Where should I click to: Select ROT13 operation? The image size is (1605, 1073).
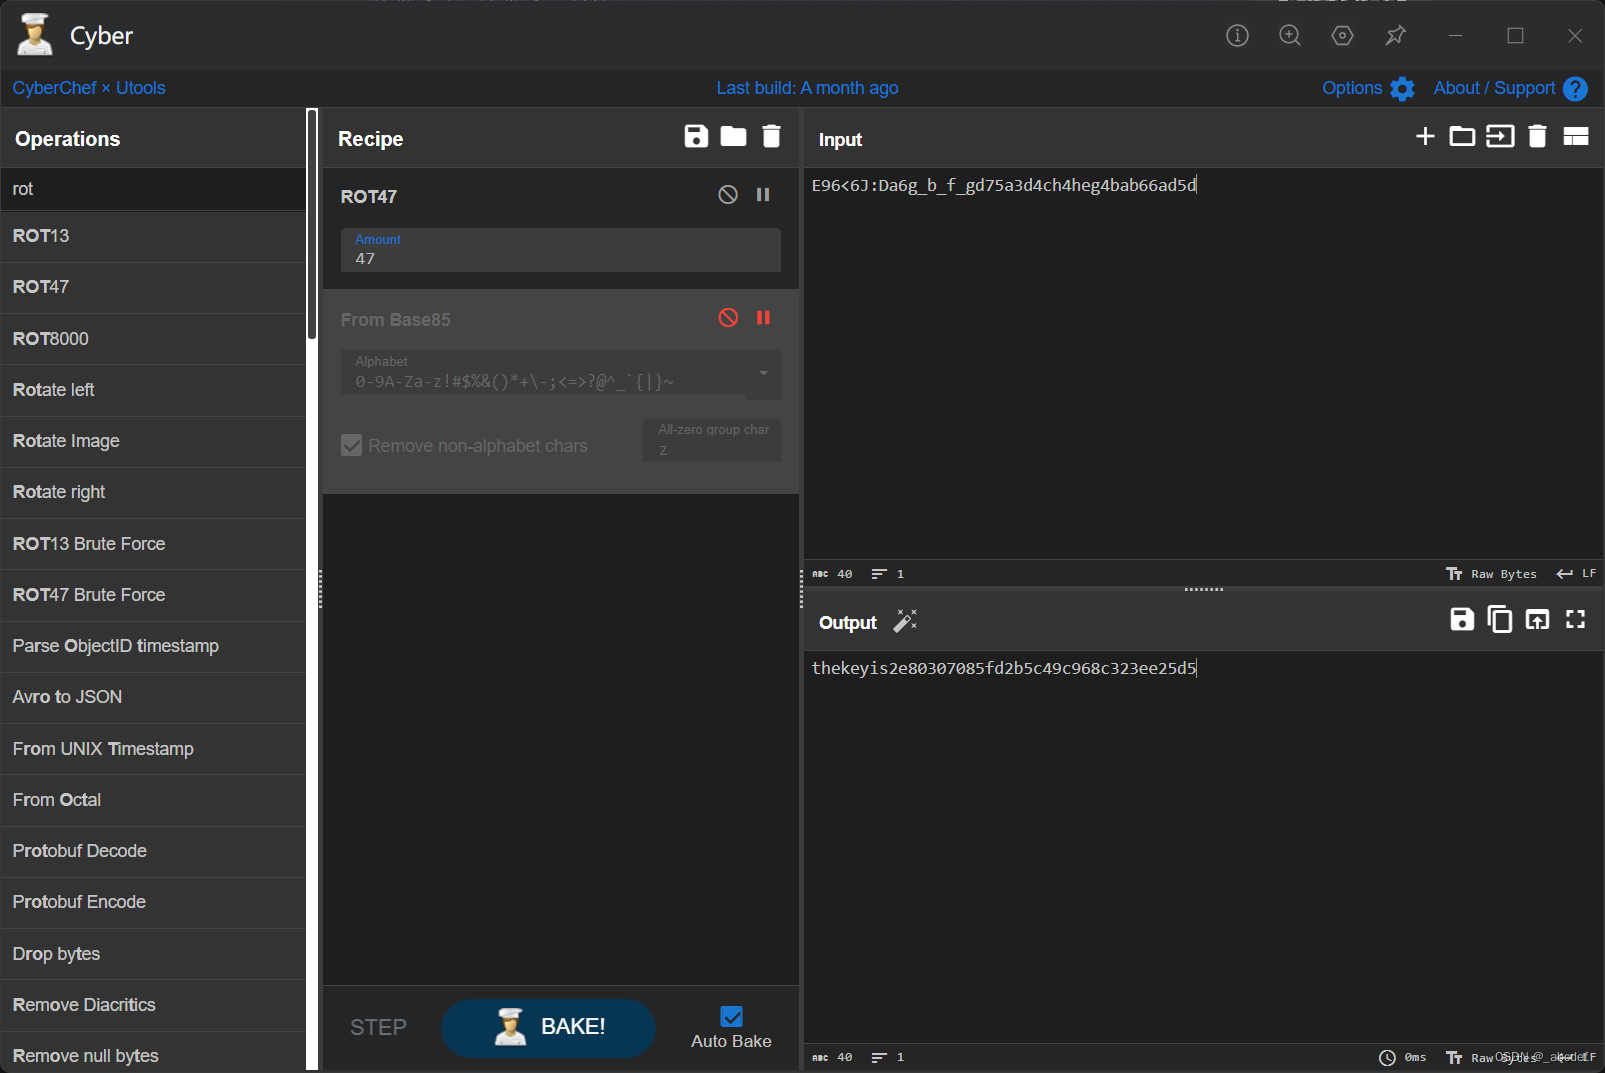pyautogui.click(x=152, y=236)
